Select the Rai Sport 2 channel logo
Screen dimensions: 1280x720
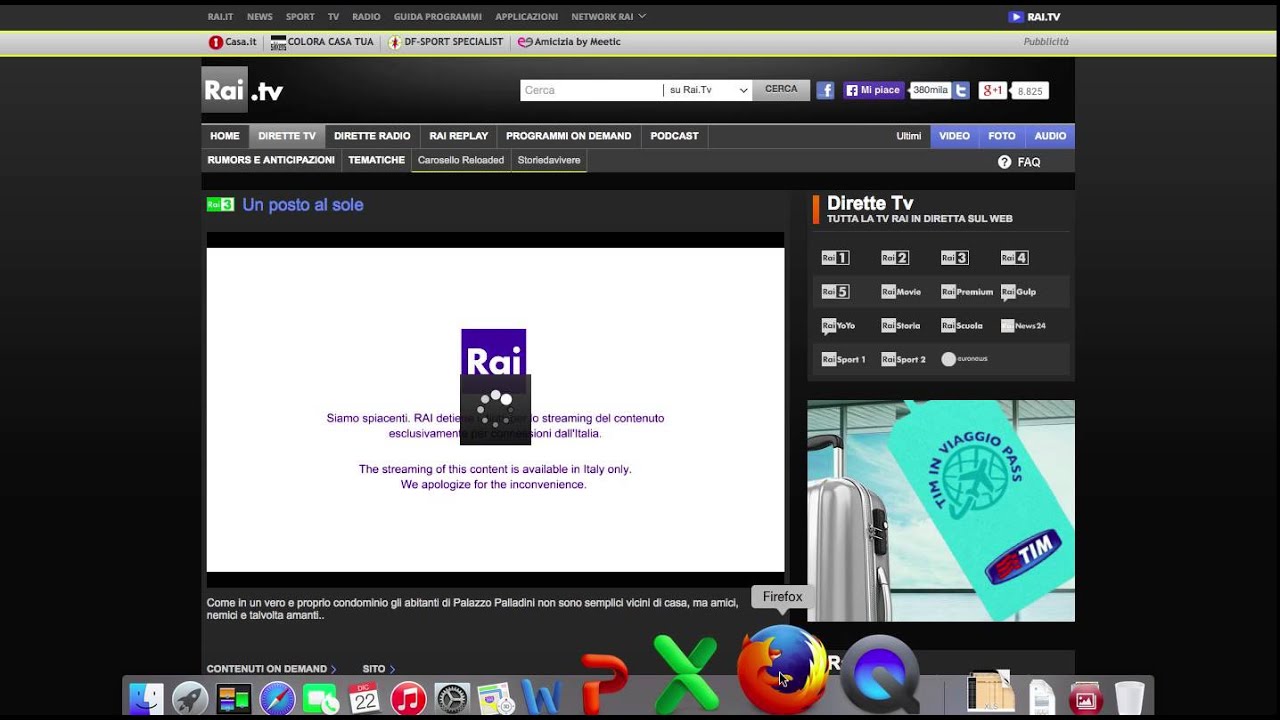point(903,359)
